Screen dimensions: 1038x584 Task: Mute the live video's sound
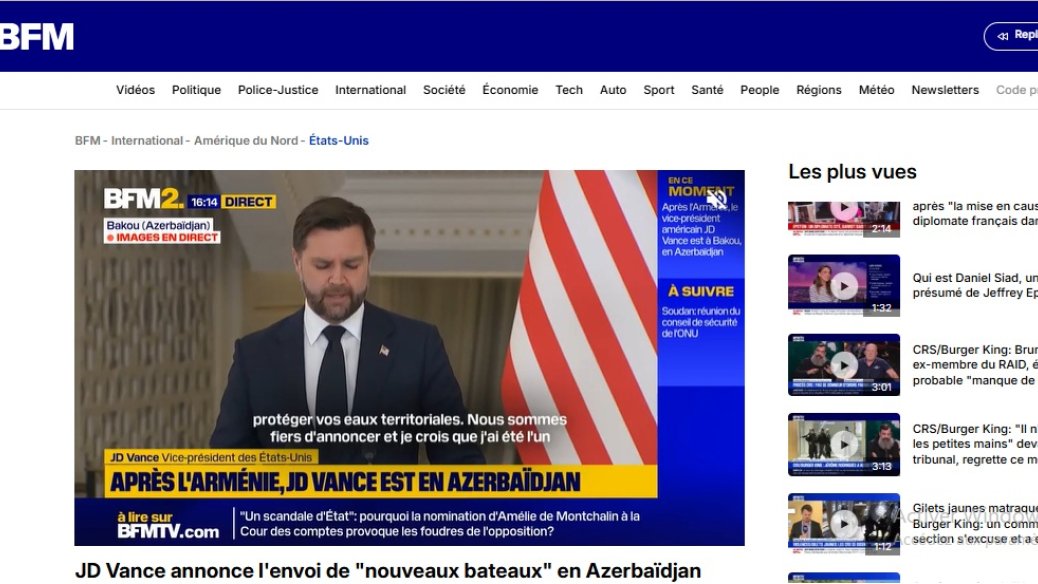[x=716, y=198]
